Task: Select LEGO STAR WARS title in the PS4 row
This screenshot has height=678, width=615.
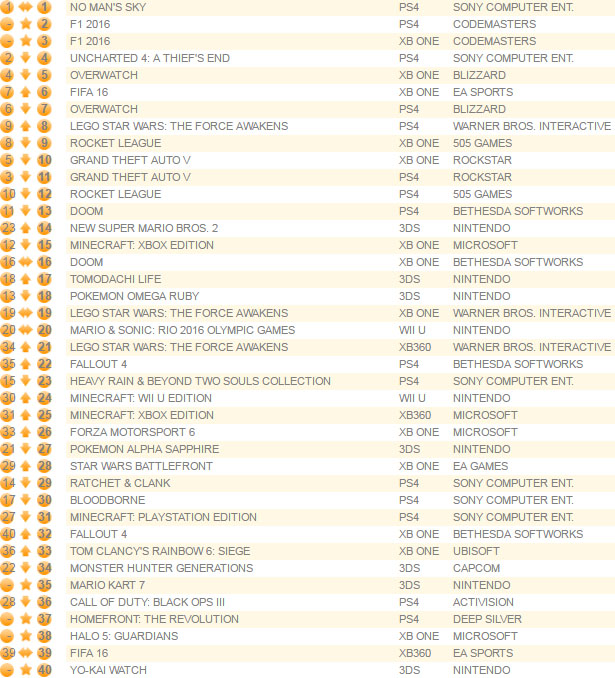Action: click(x=179, y=126)
